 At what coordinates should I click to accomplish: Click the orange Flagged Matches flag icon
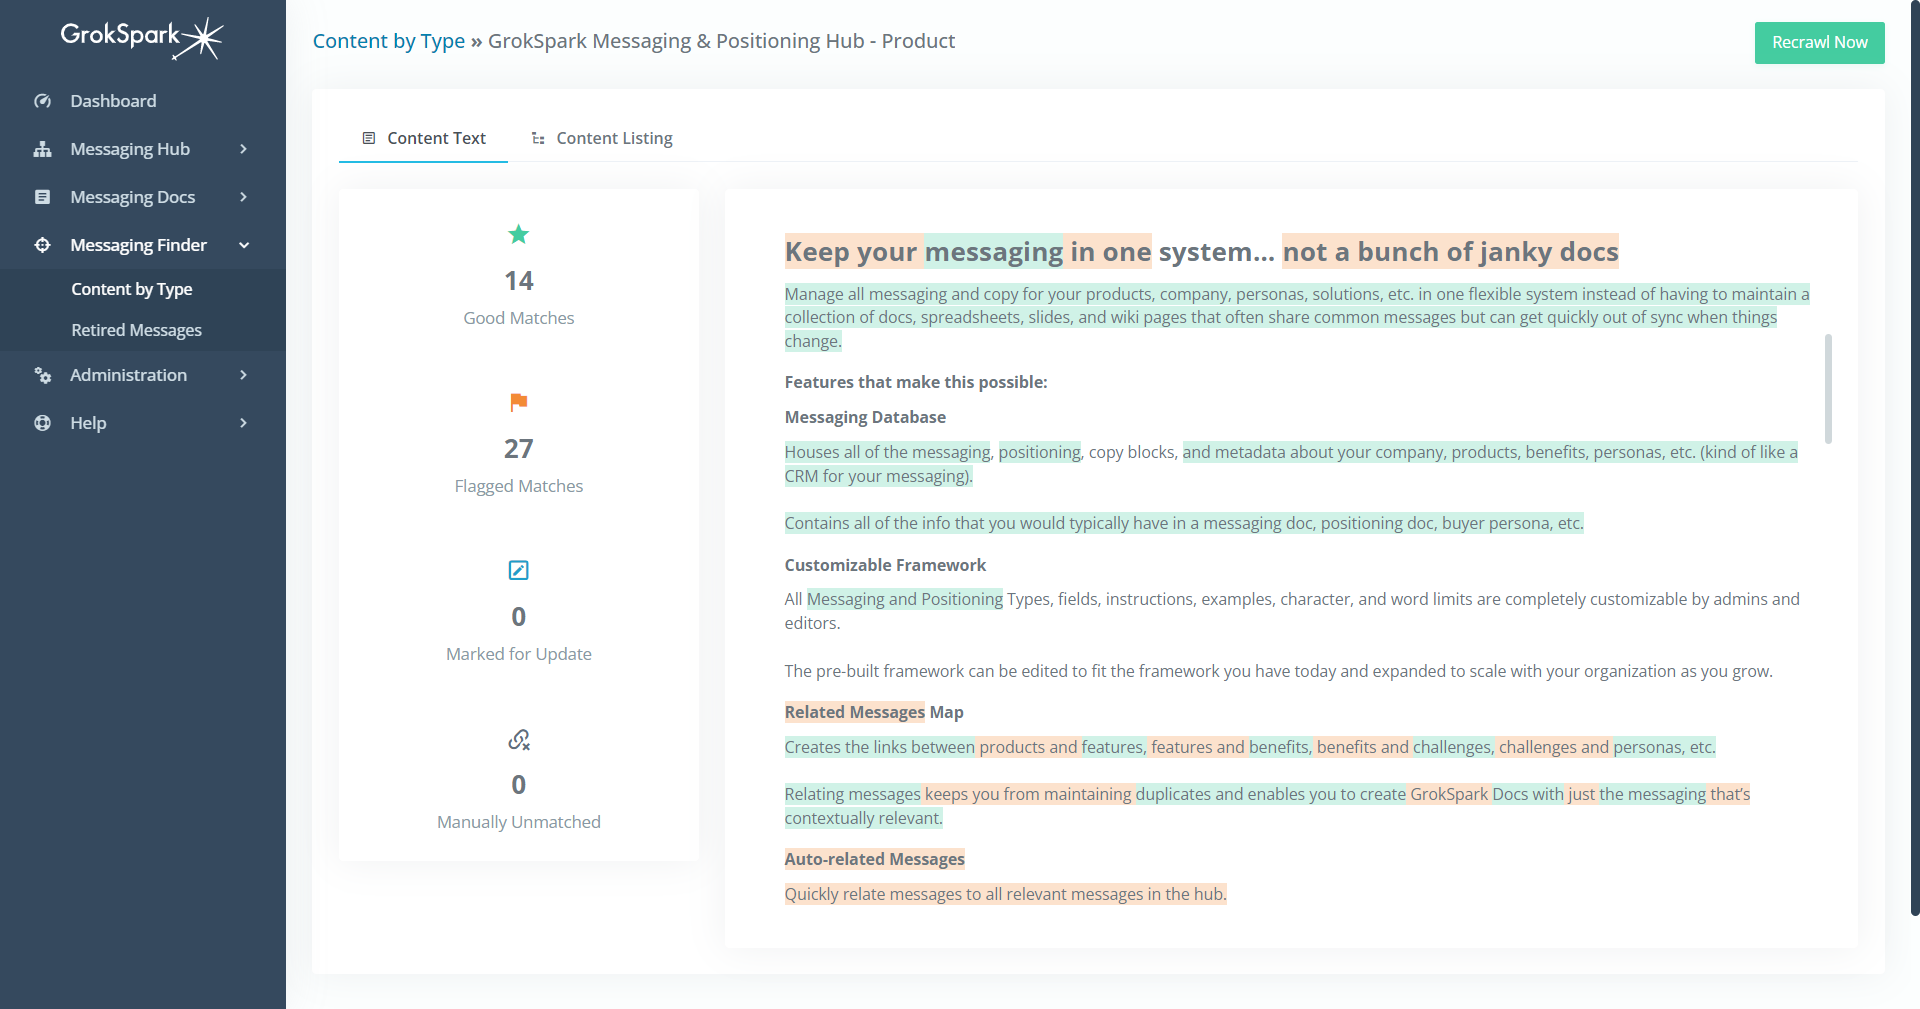(x=518, y=402)
